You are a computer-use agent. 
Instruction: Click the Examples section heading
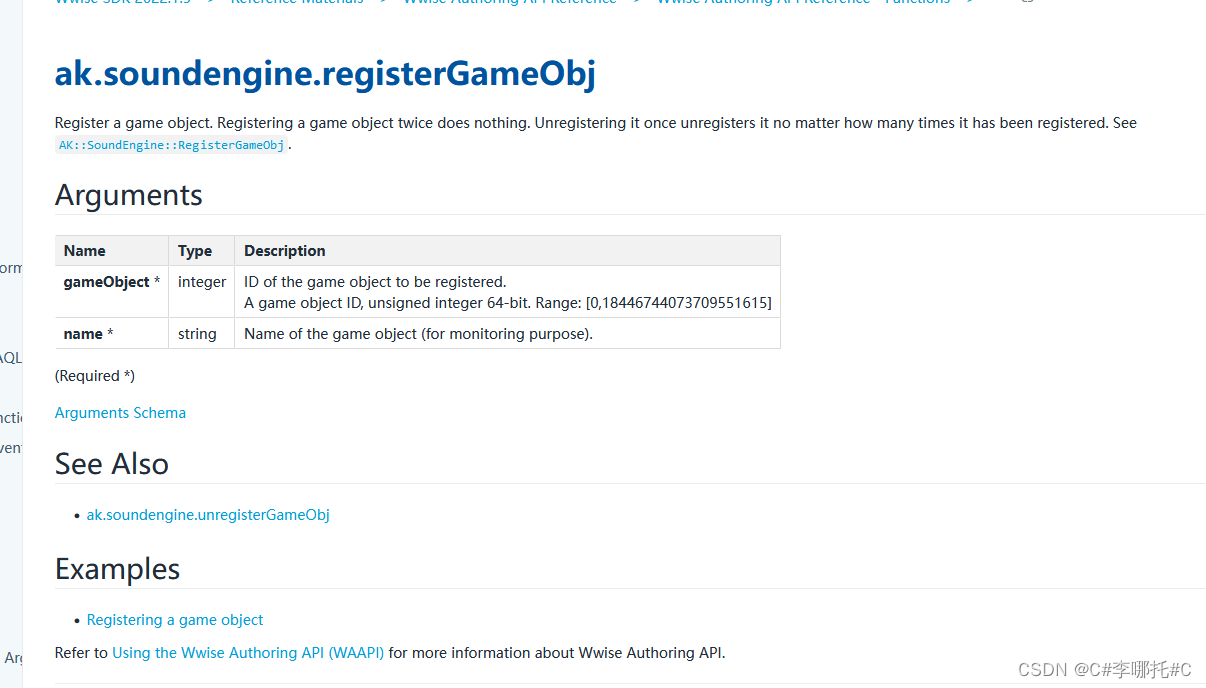point(118,569)
